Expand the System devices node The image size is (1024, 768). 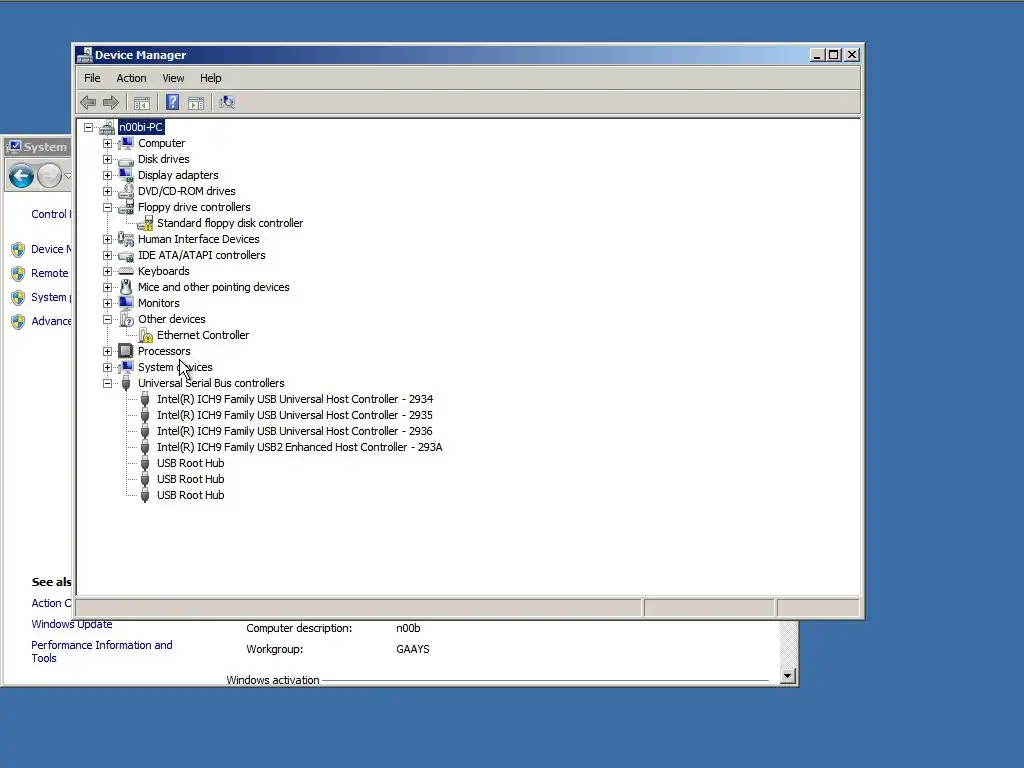[107, 367]
